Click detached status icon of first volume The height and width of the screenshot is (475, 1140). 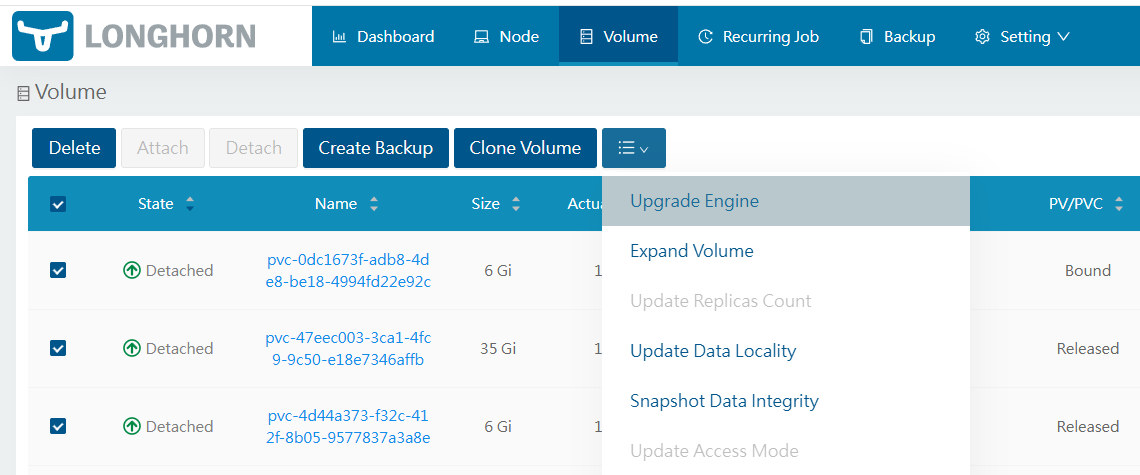(x=132, y=270)
